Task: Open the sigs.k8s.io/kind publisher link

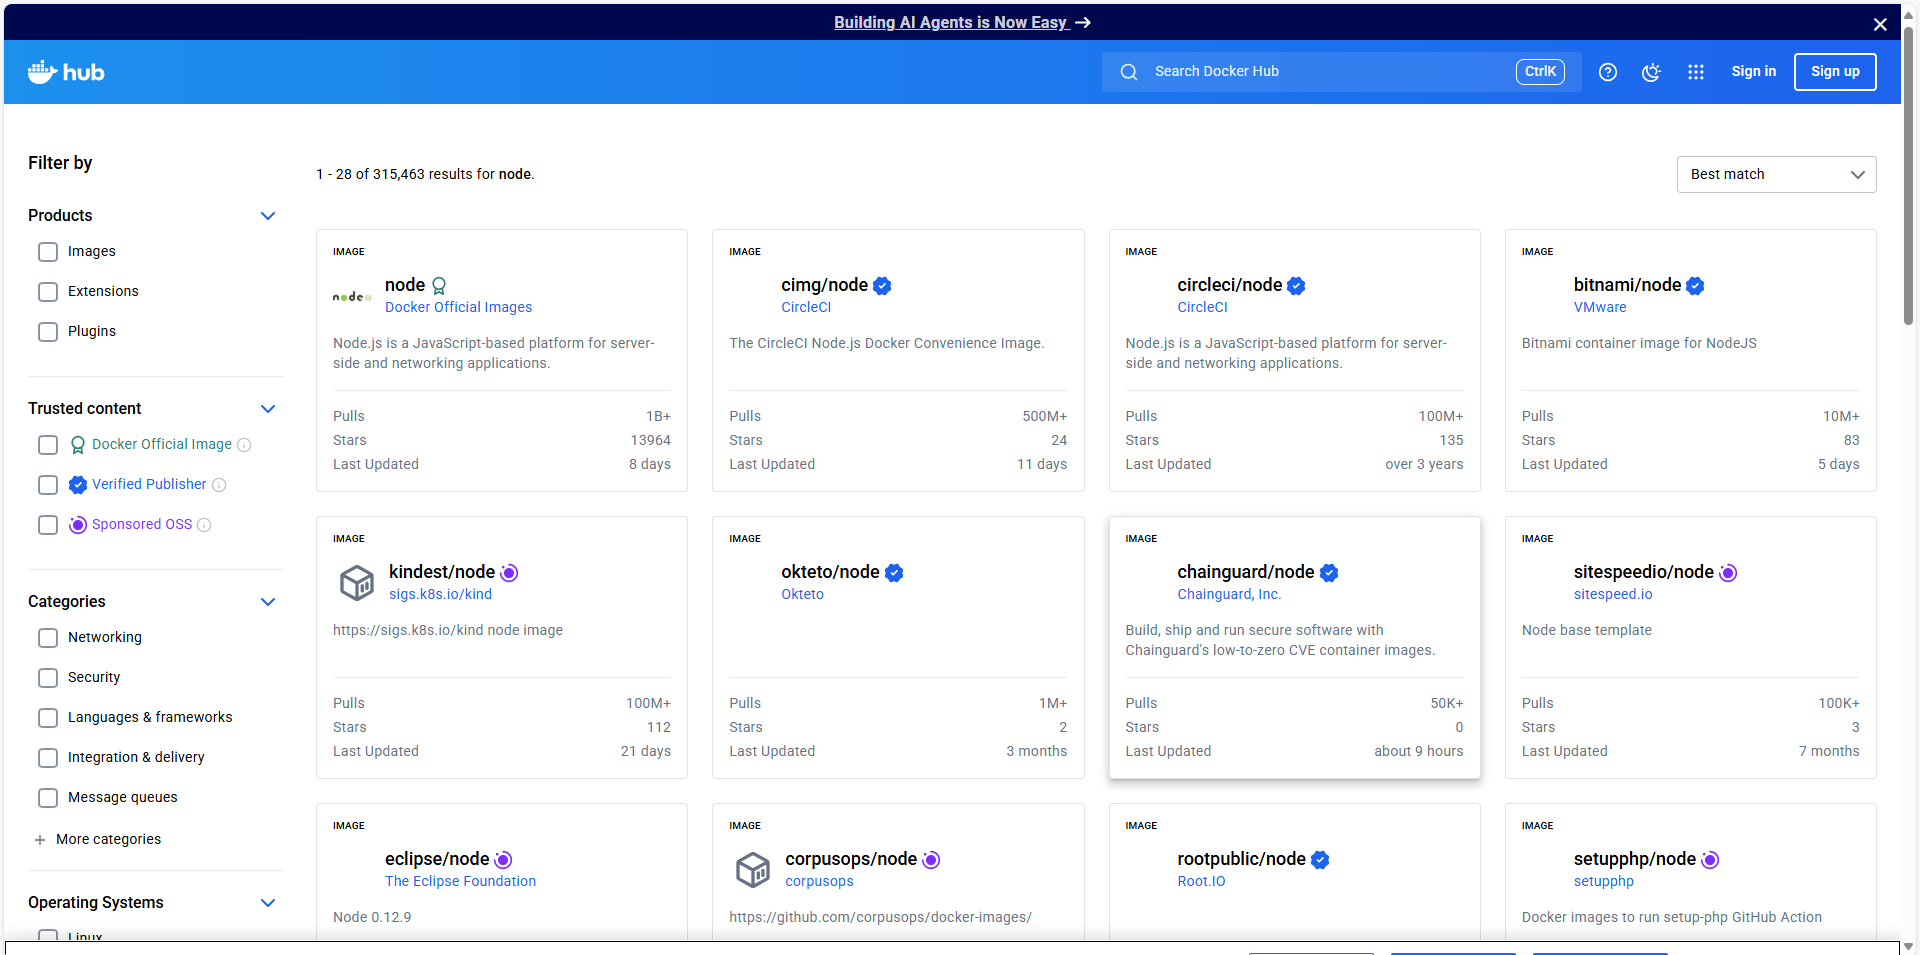Action: [x=440, y=595]
